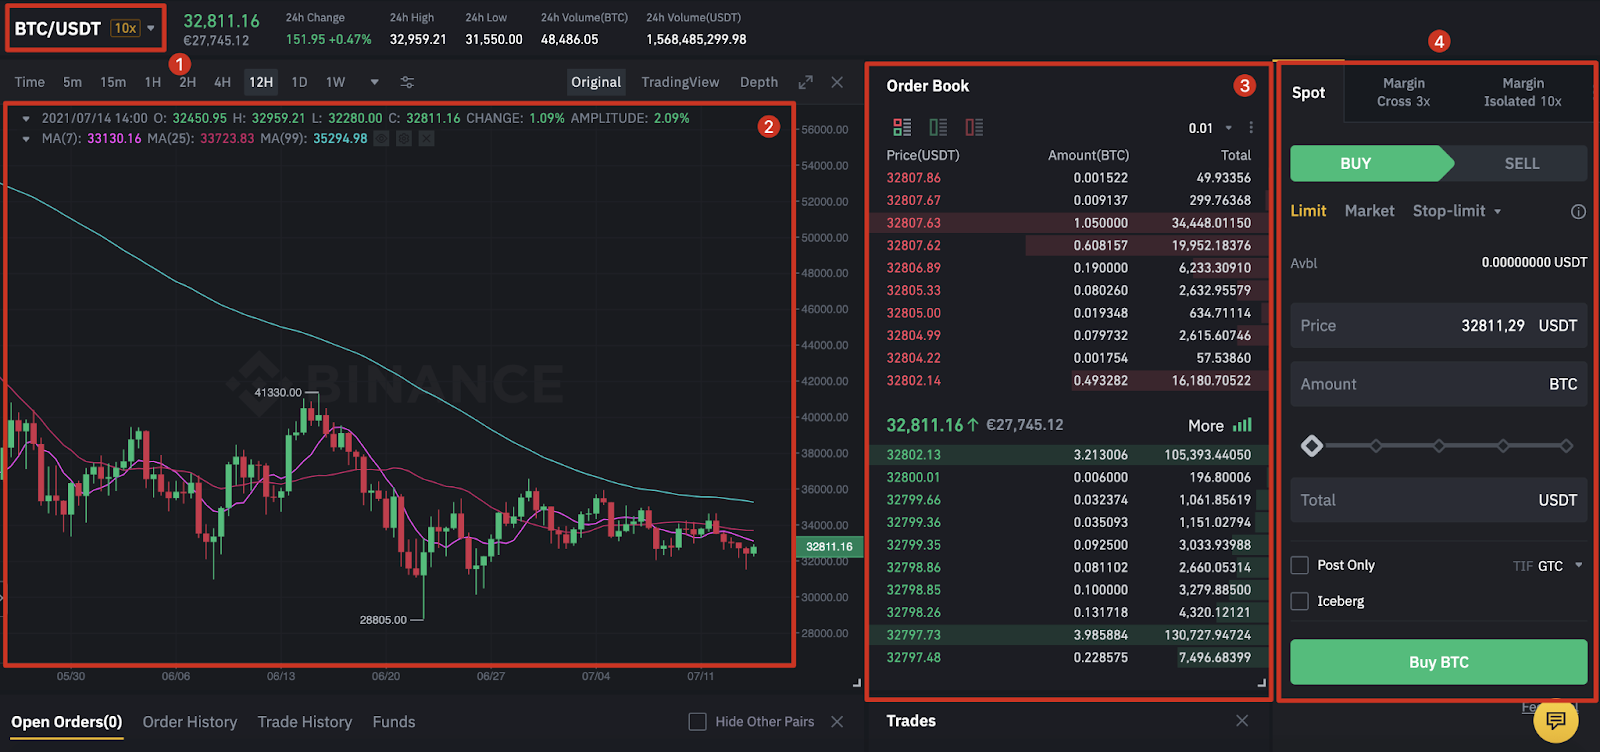Click order type info icon
This screenshot has width=1600, height=752.
(1578, 211)
